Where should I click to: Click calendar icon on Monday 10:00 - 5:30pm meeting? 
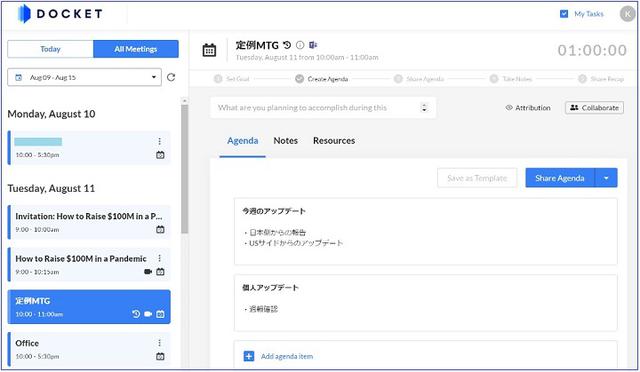click(x=160, y=155)
